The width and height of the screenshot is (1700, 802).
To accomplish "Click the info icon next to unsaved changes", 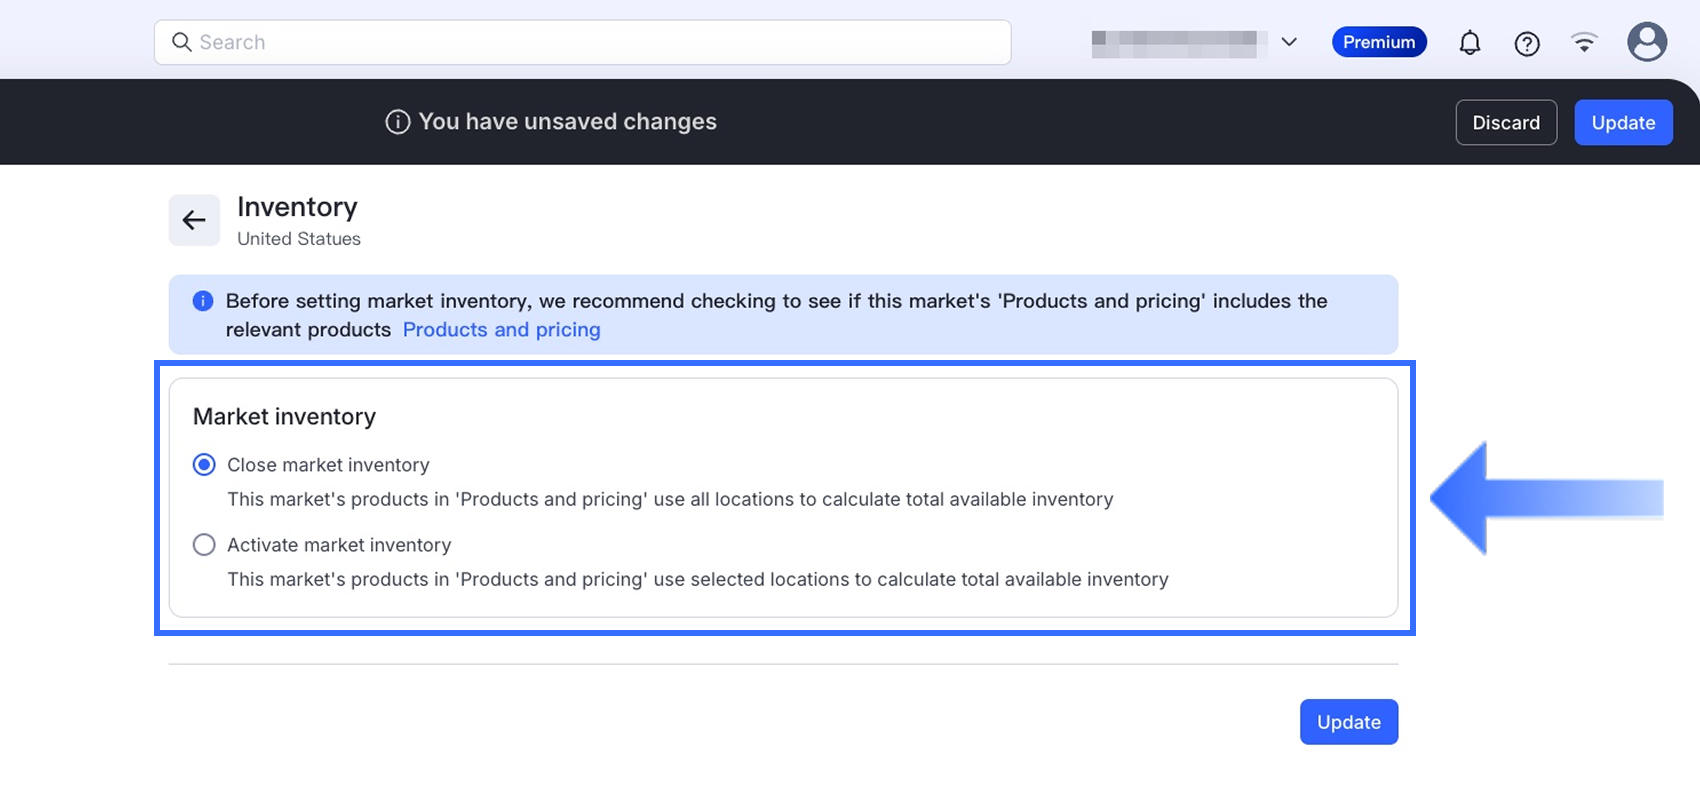I will (x=398, y=122).
